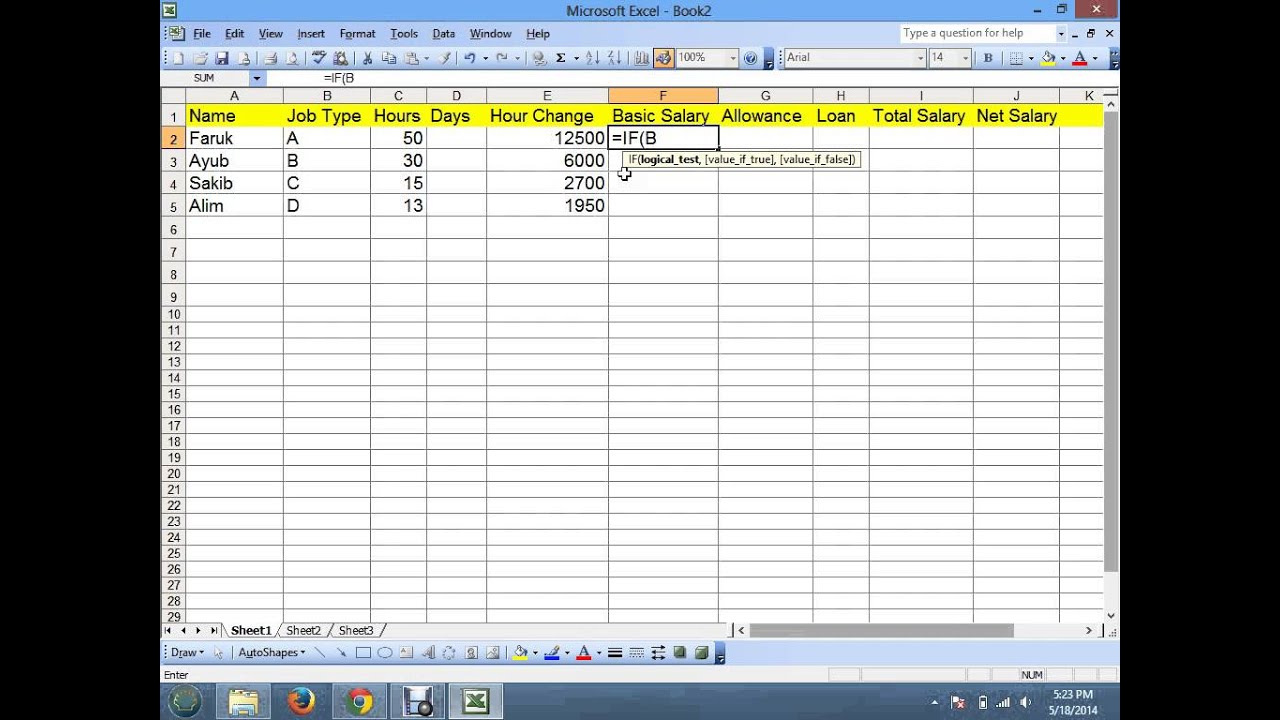Select the Line tool in Drawing toolbar
Screen dimensions: 1280x720
[x=319, y=653]
